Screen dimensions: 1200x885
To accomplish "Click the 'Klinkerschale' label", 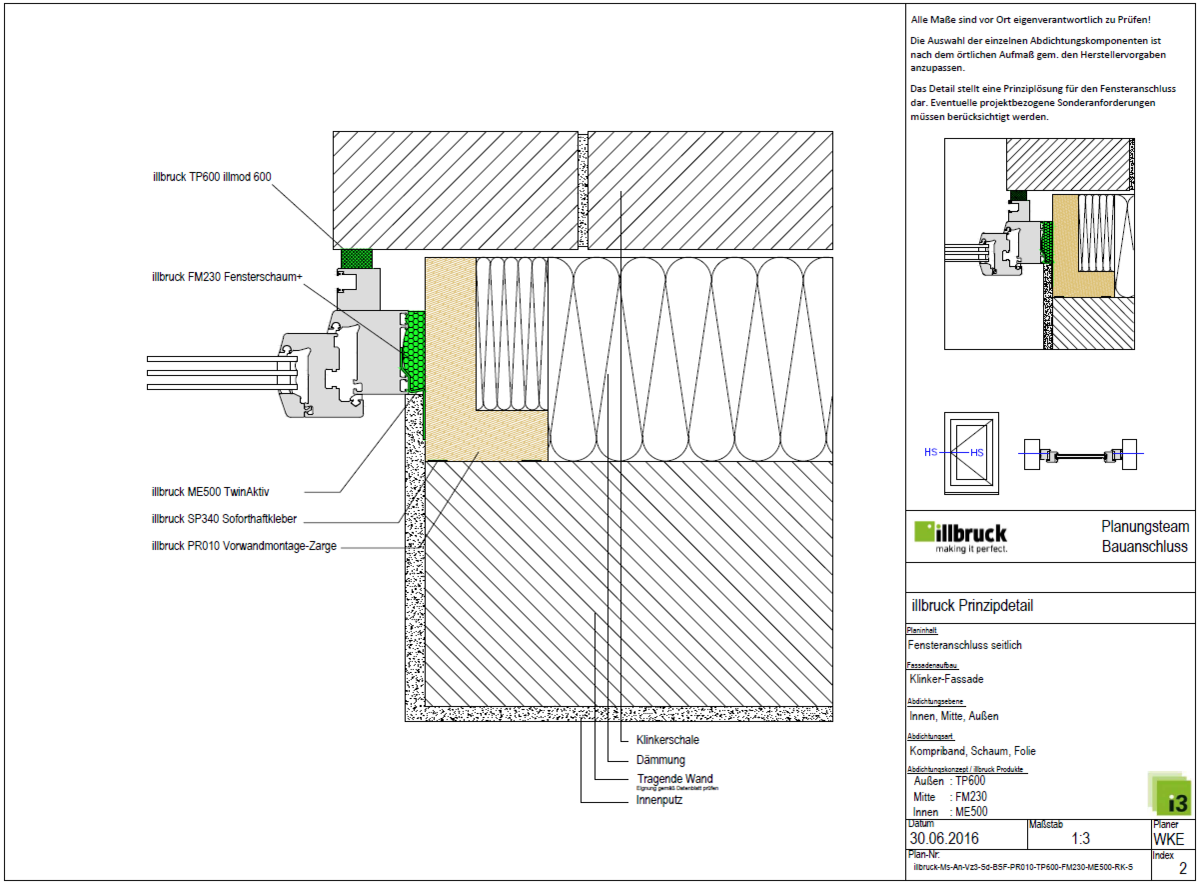I will [x=667, y=741].
